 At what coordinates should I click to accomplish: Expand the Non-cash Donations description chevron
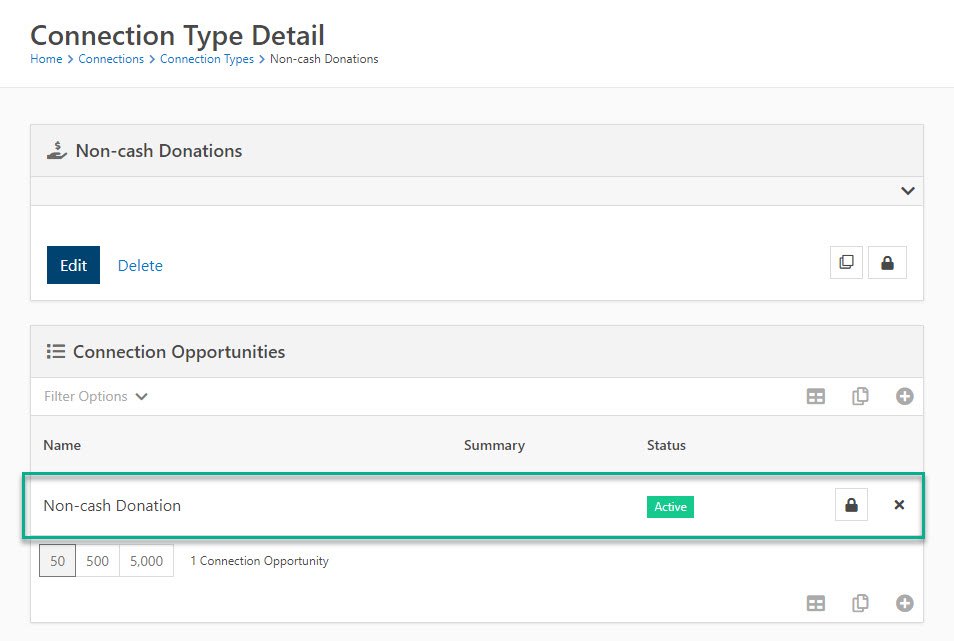[x=908, y=191]
